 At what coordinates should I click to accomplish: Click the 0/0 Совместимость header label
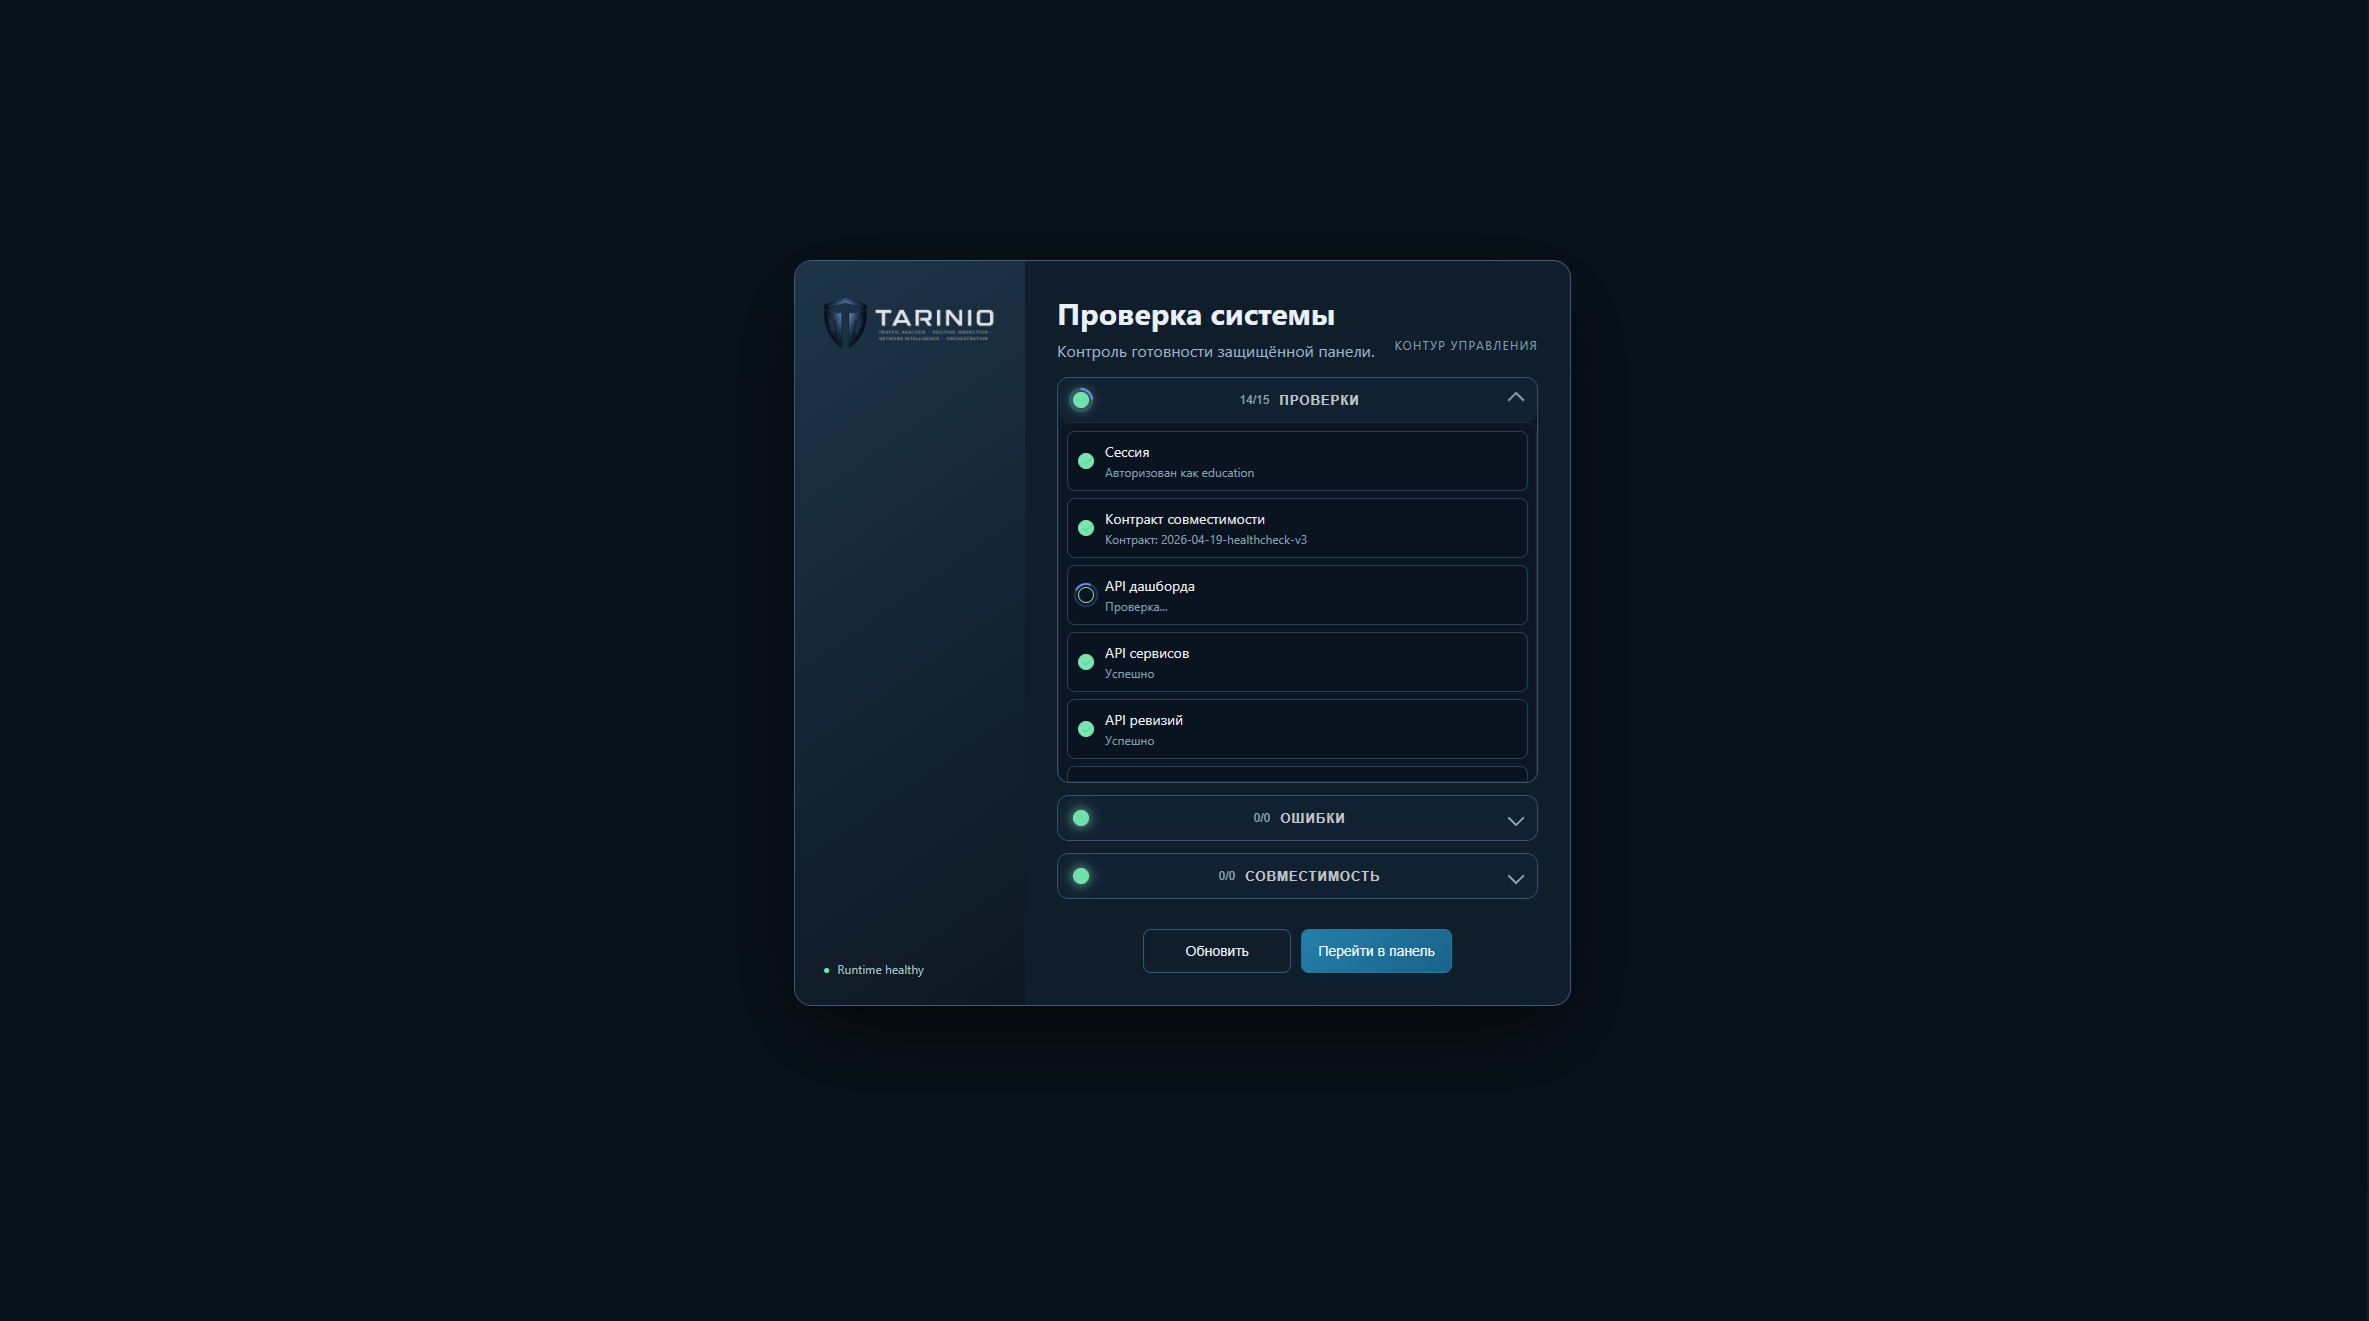tap(1299, 876)
